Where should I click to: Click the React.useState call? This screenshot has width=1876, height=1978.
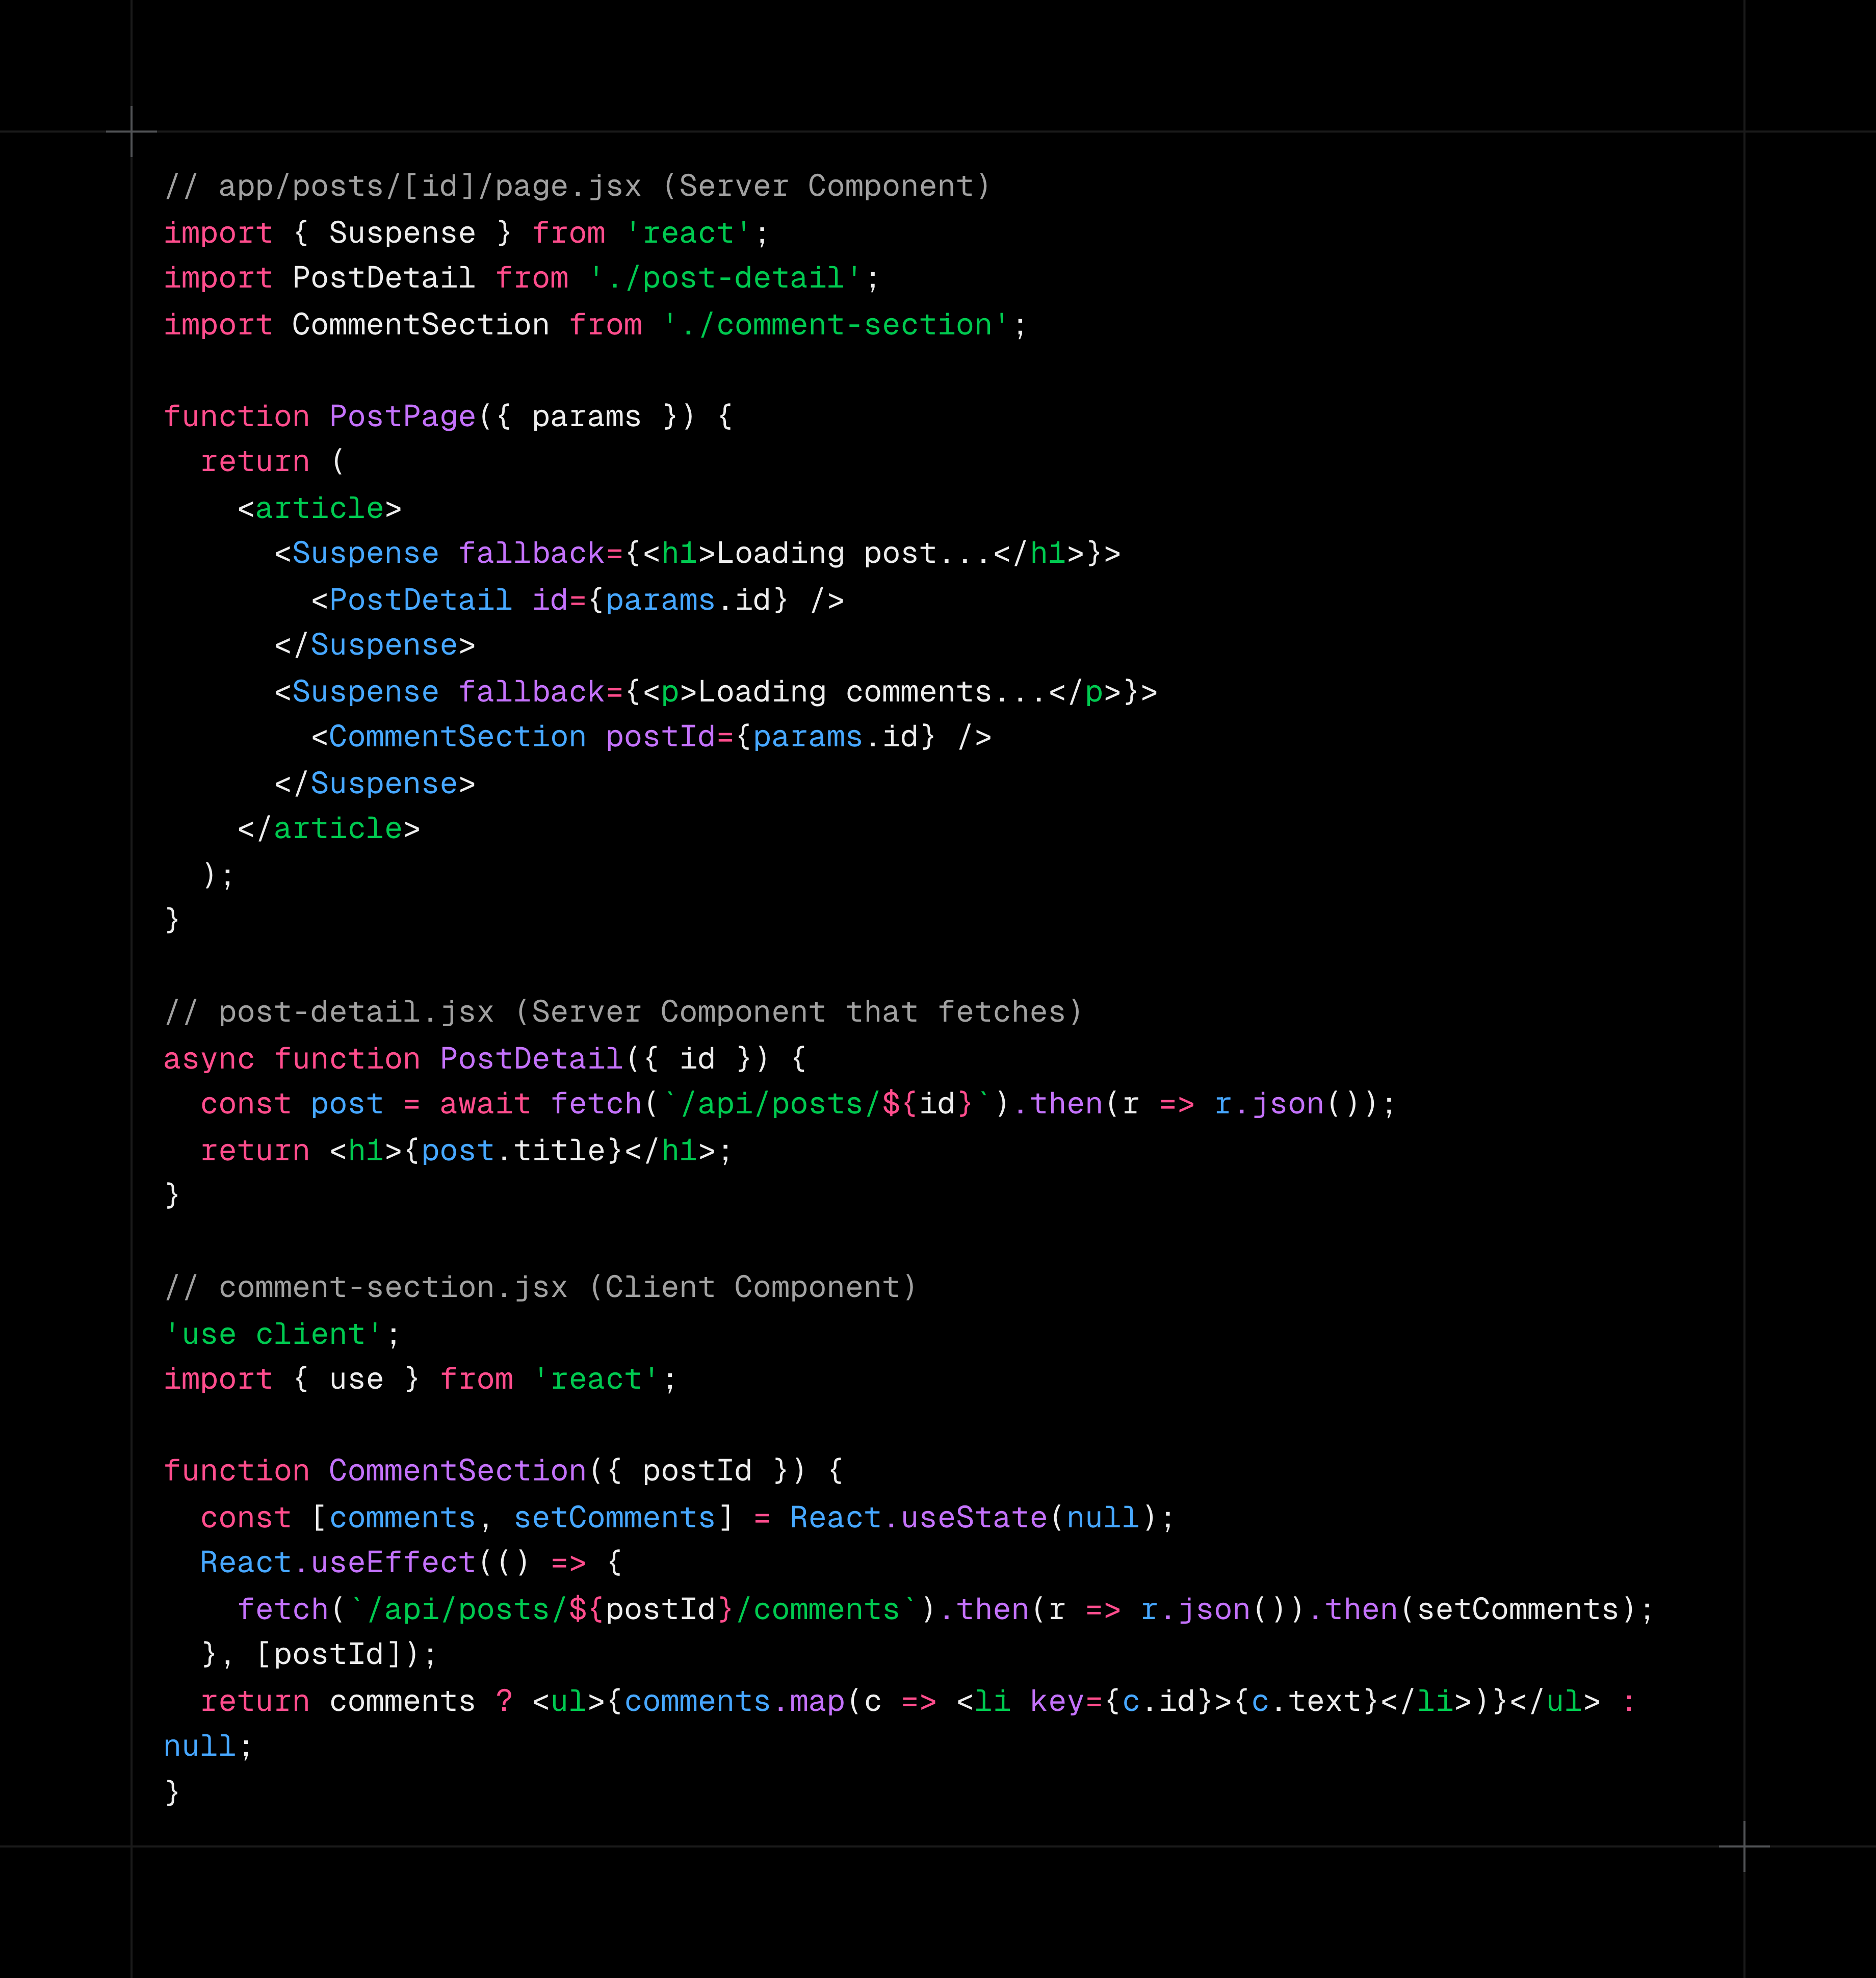click(x=917, y=1518)
